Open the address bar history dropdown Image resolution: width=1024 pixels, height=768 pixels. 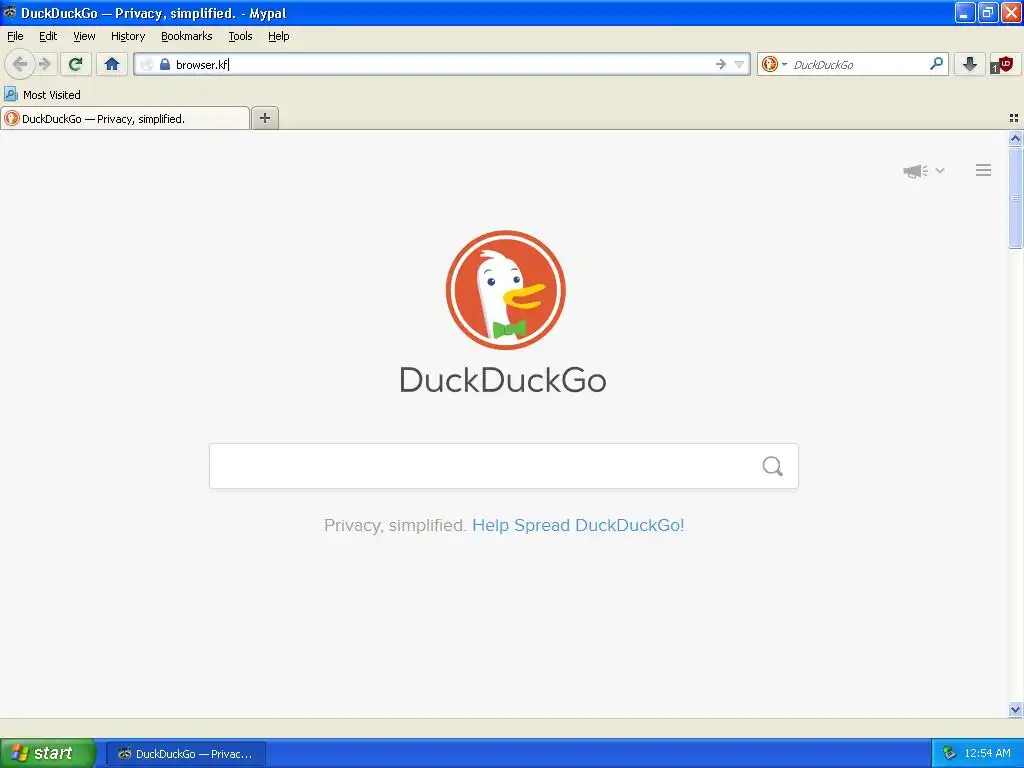(739, 64)
